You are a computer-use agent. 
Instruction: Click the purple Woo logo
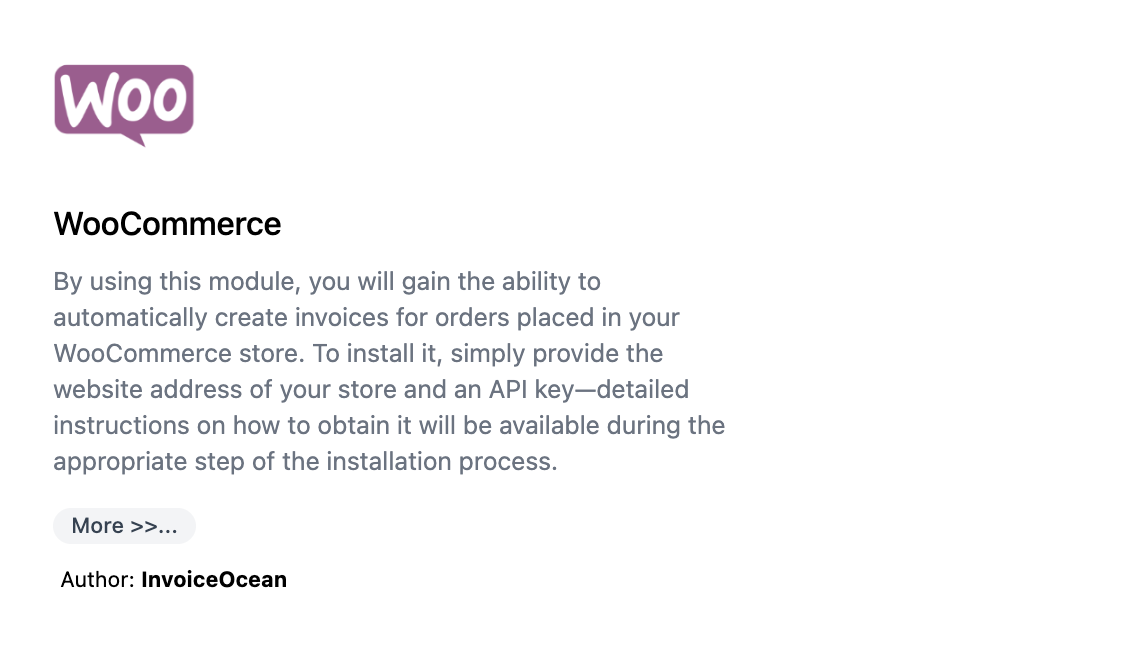point(123,100)
